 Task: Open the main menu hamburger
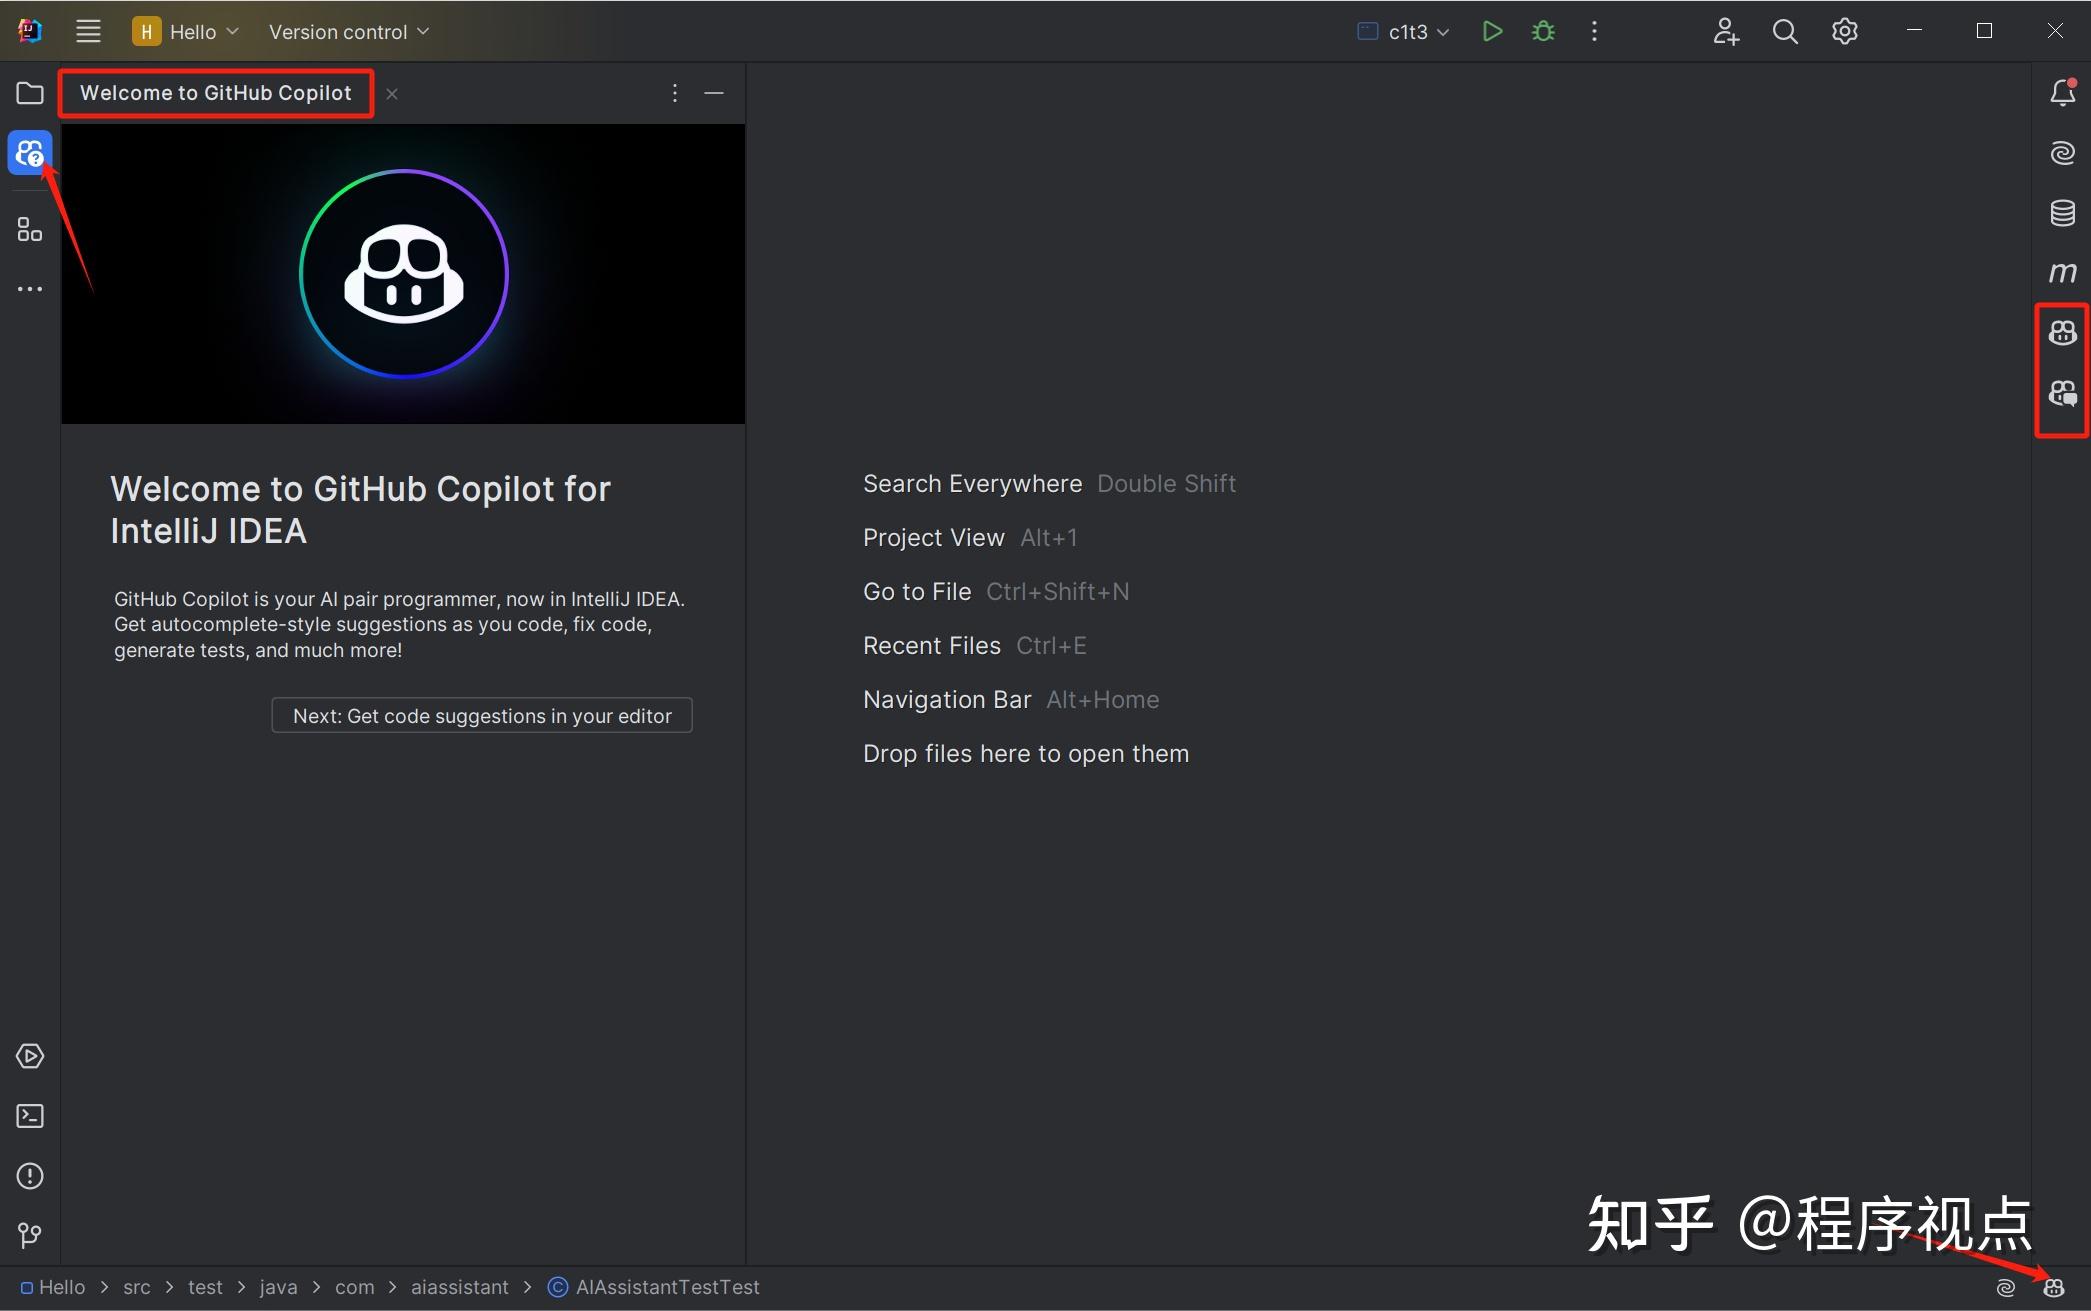pyautogui.click(x=88, y=31)
